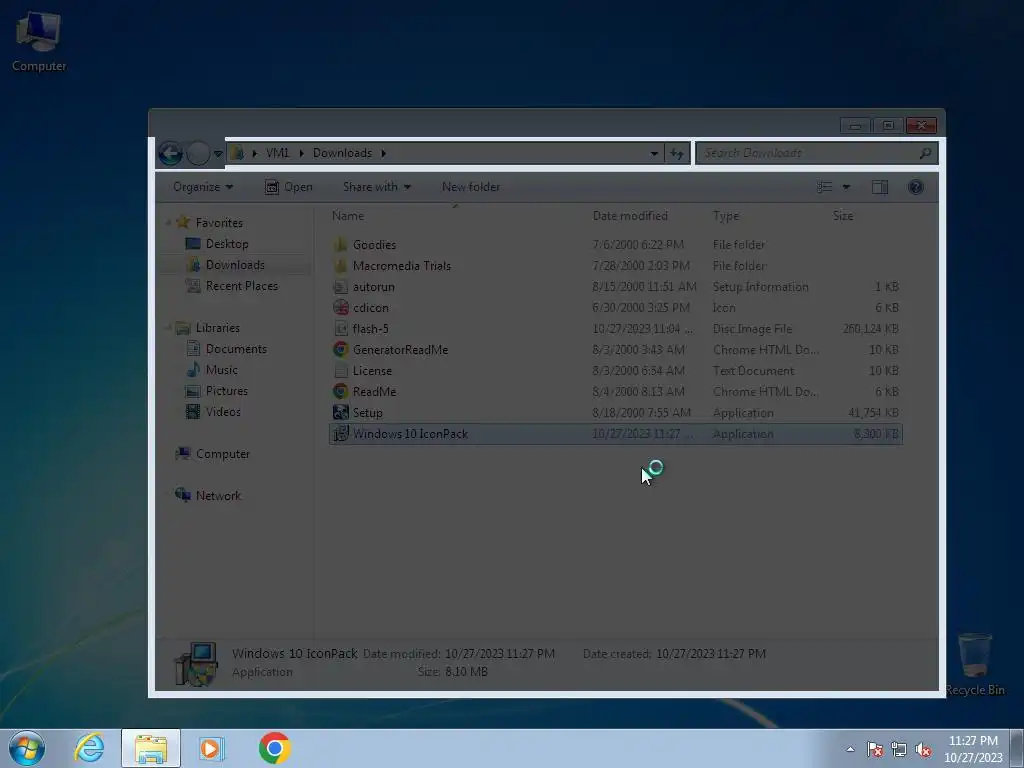The height and width of the screenshot is (768, 1024).
Task: Open the Music library
Action: [221, 370]
